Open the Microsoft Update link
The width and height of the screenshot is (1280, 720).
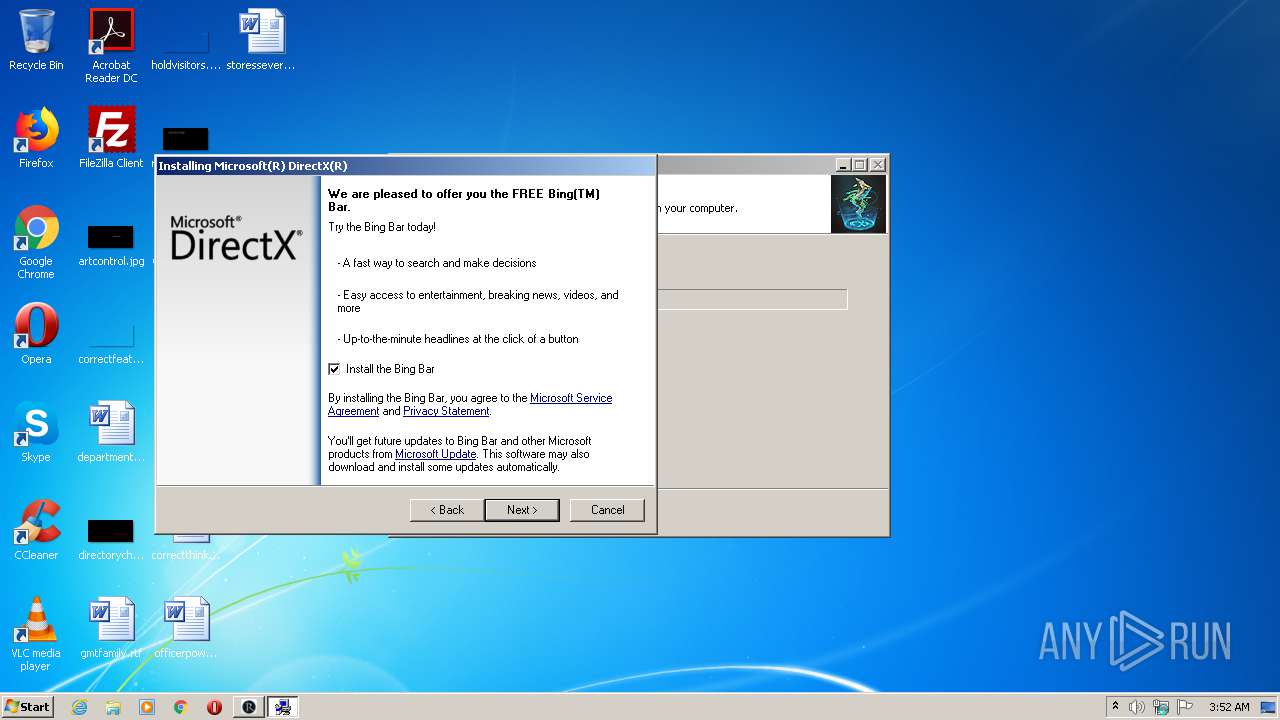point(436,454)
